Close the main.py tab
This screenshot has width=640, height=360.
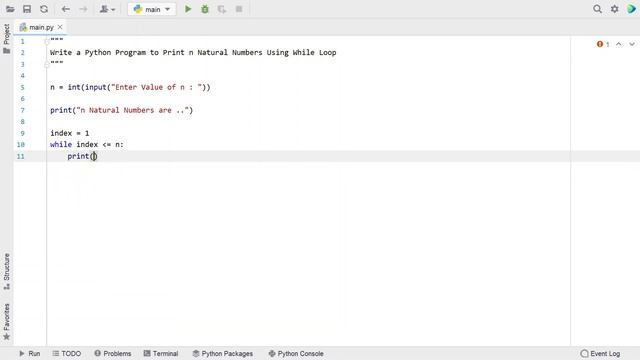pos(60,27)
